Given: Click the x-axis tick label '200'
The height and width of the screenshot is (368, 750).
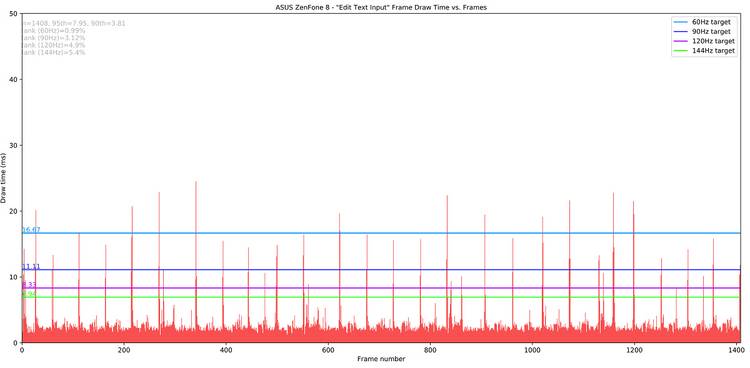Looking at the screenshot, I should [x=123, y=350].
